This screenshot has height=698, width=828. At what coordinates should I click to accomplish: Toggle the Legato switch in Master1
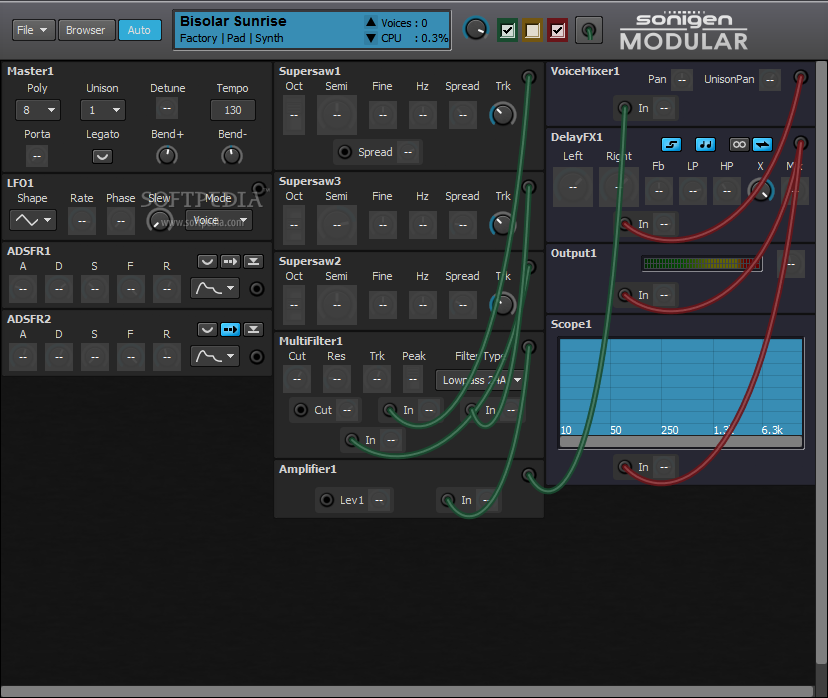click(102, 156)
